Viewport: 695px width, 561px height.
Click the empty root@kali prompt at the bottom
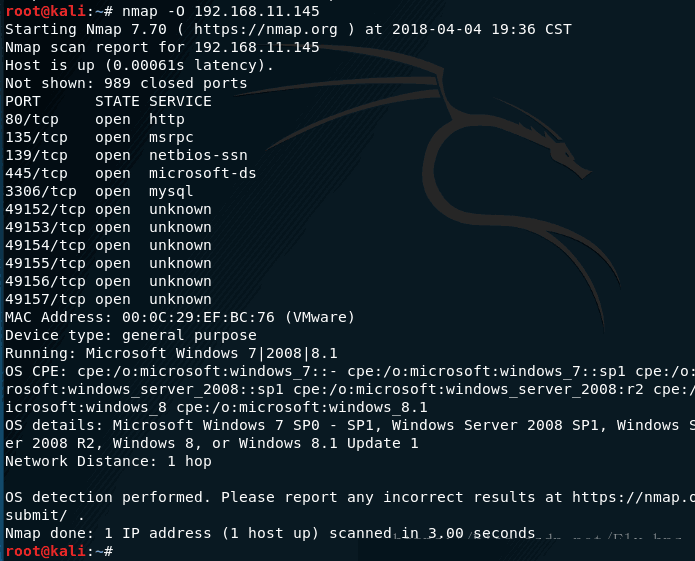tap(59, 552)
